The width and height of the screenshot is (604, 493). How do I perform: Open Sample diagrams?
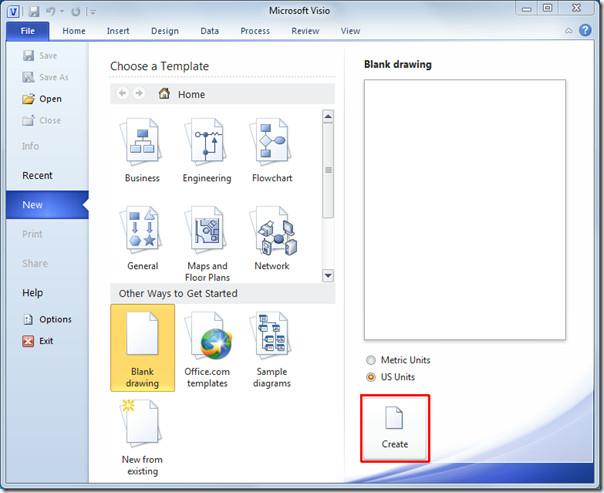coord(272,350)
